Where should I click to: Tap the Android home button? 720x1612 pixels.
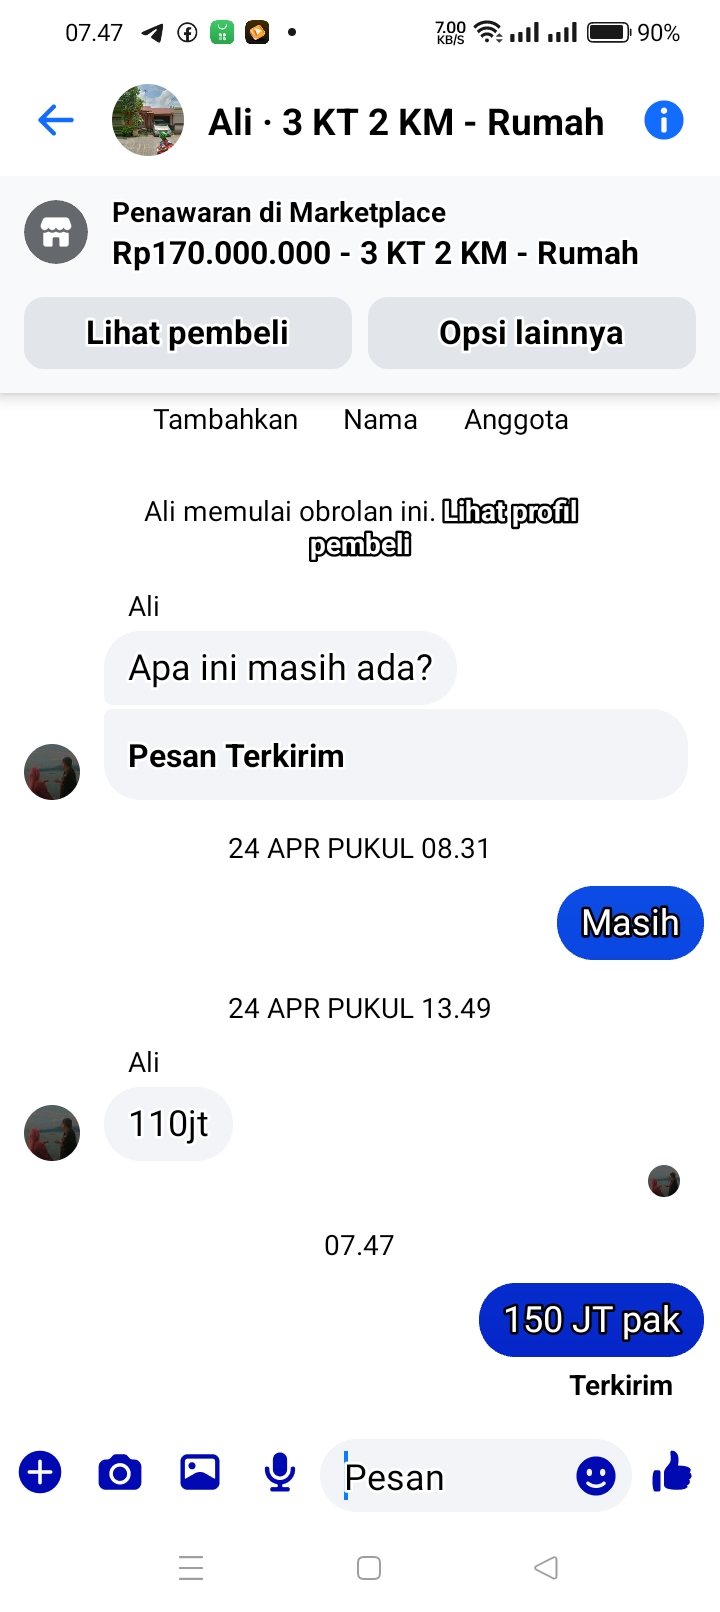coord(369,1567)
